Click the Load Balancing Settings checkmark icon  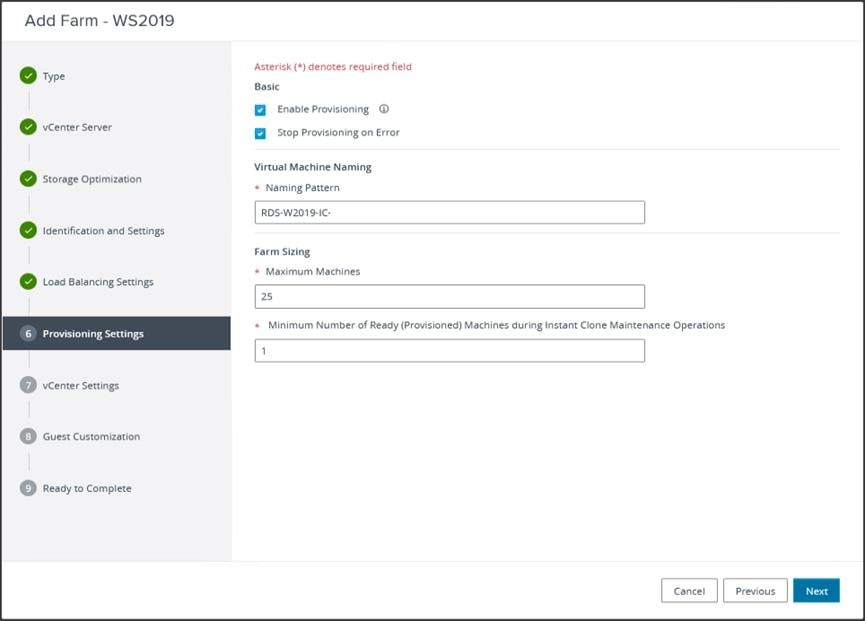[28, 282]
